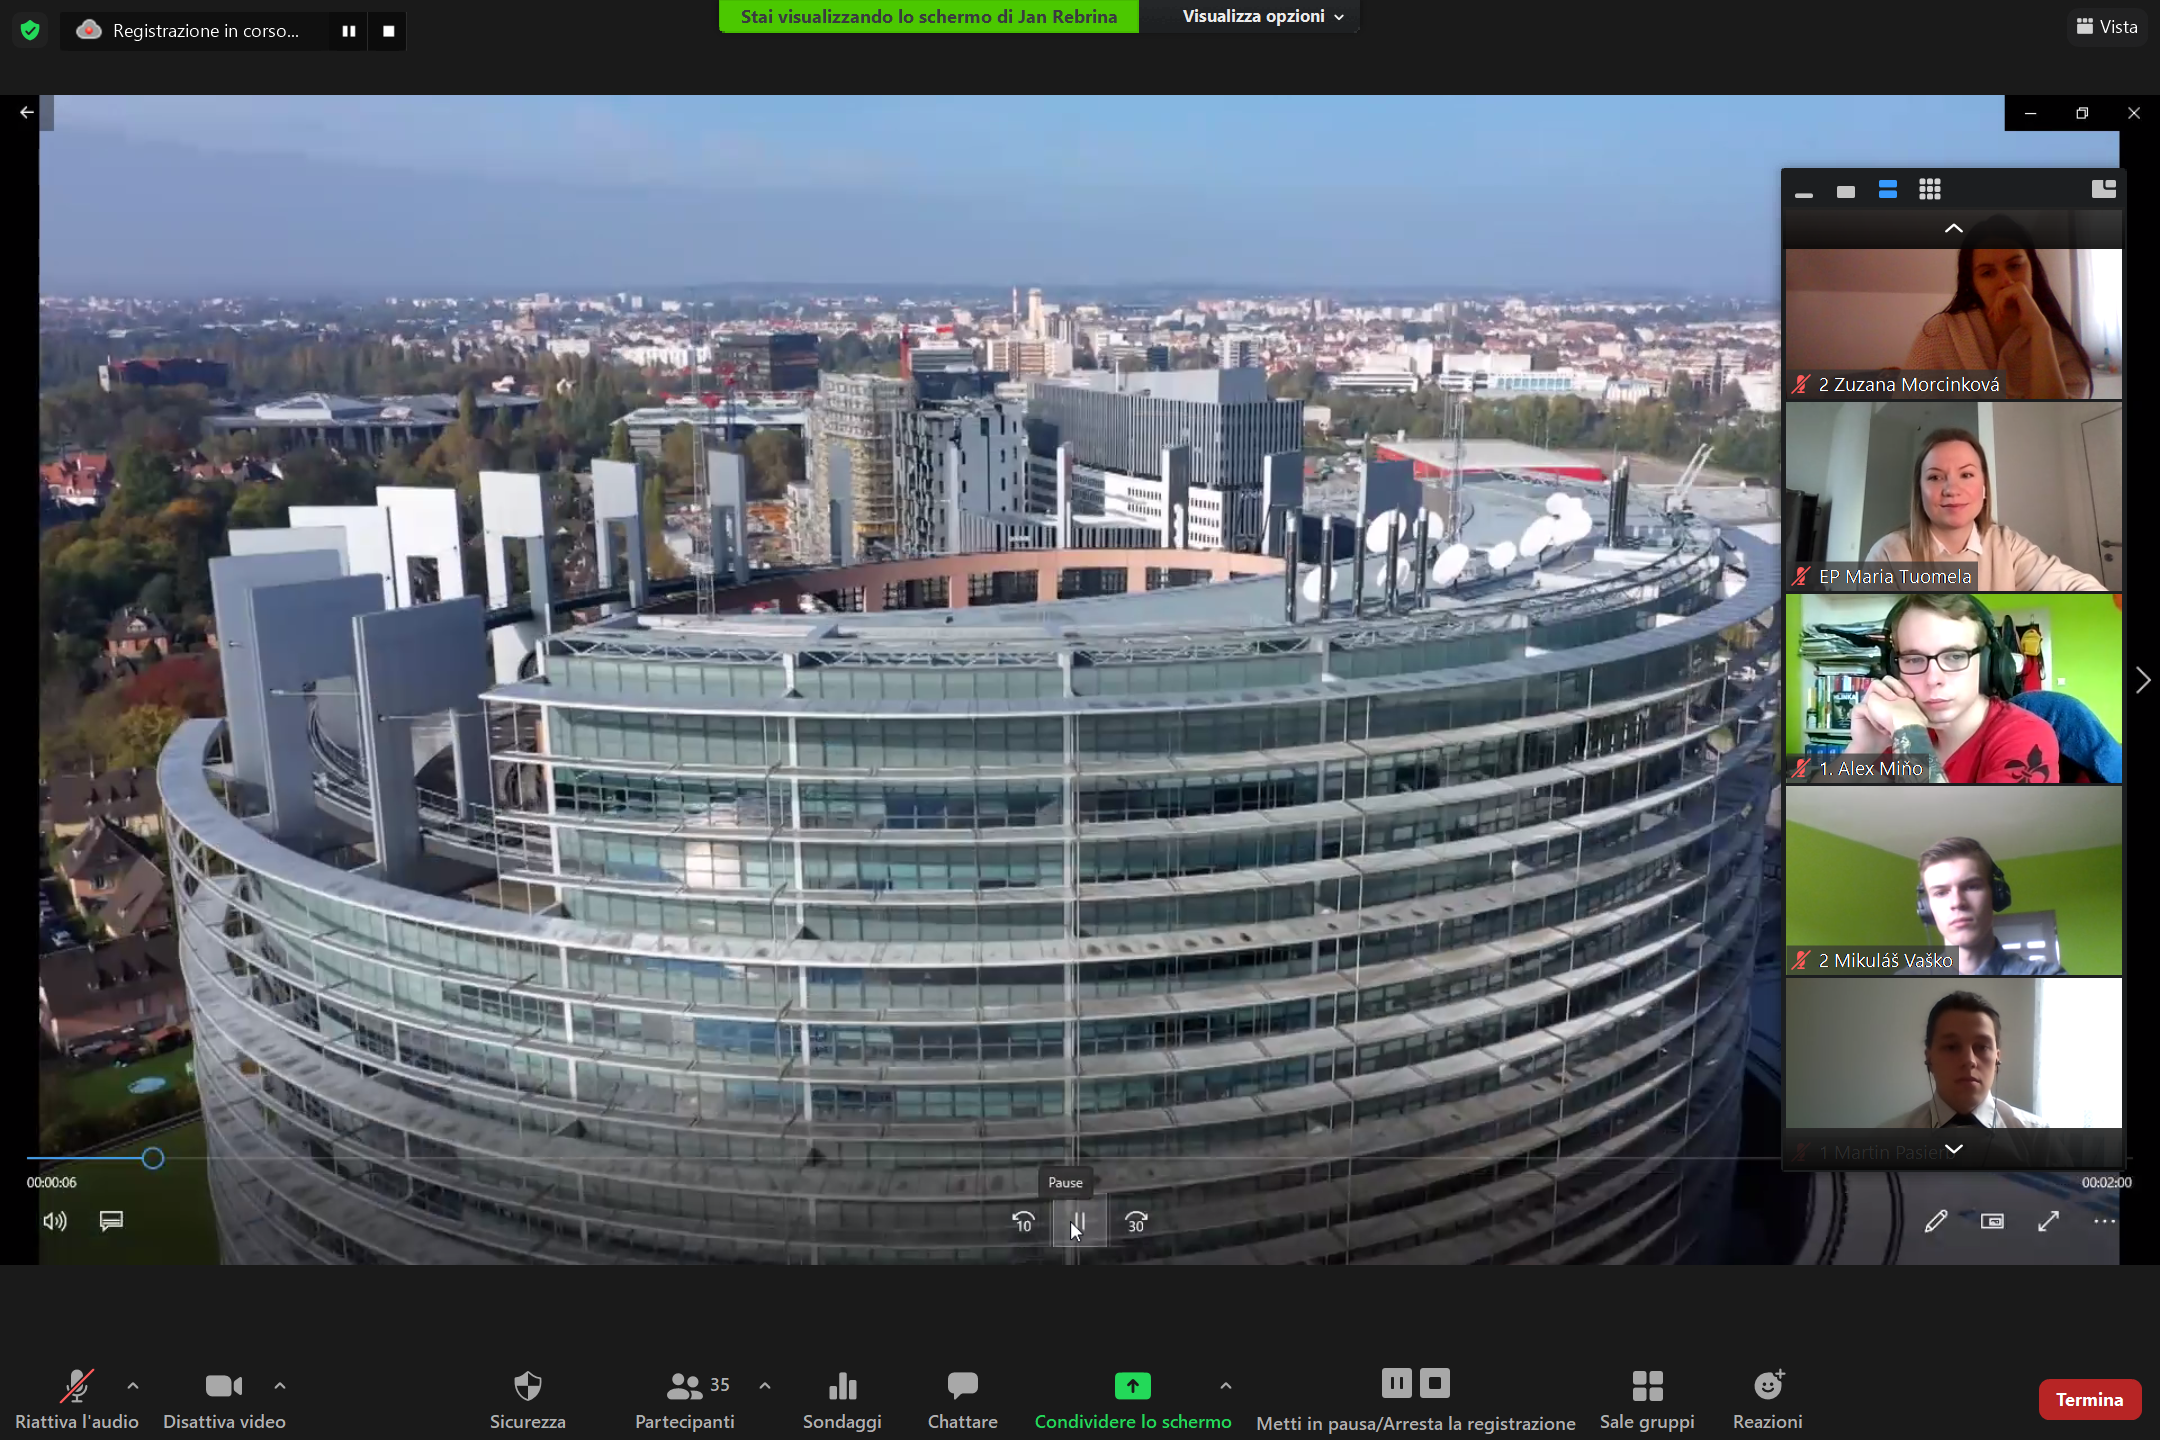Open the Chattare chat panel
The width and height of the screenshot is (2160, 1440).
(x=962, y=1400)
